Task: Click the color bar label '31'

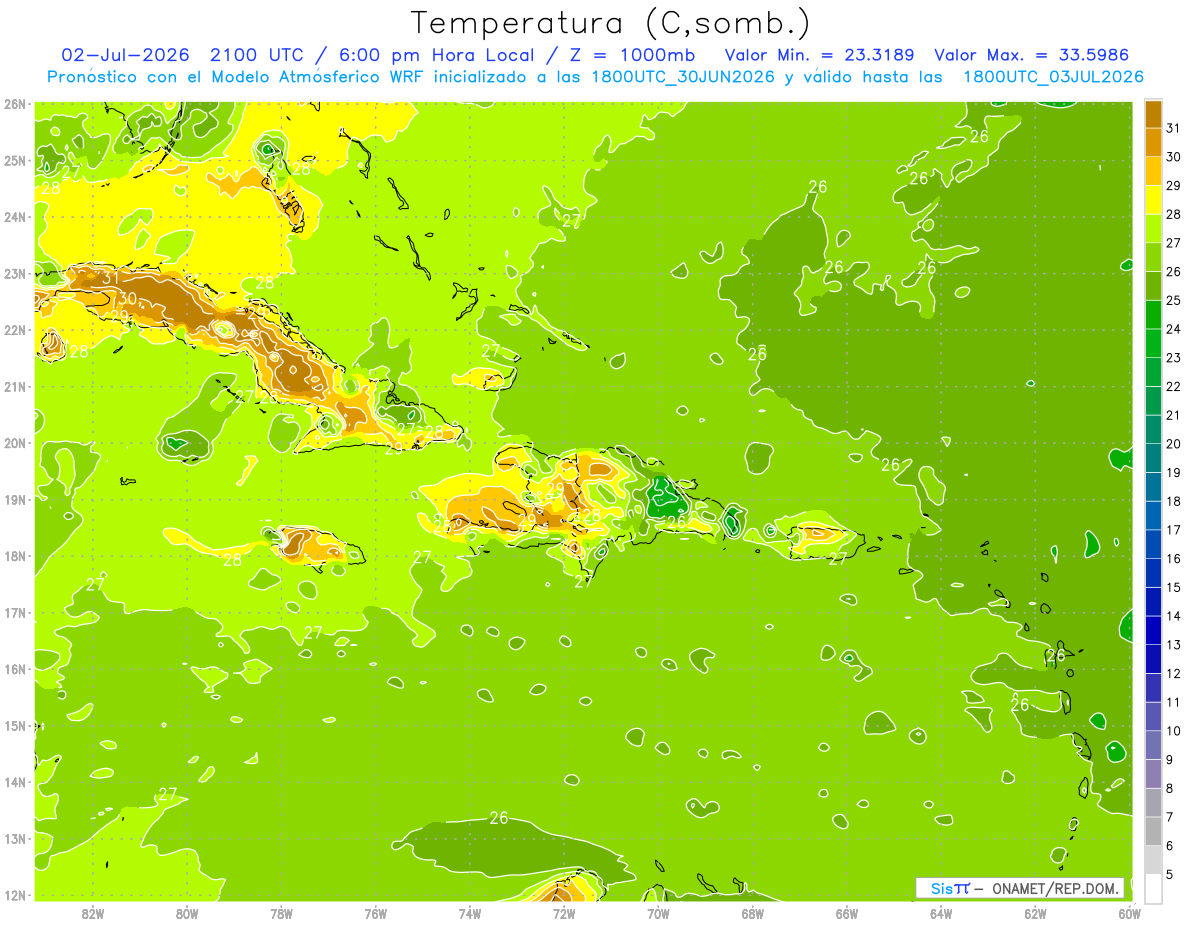Action: 1173,129
